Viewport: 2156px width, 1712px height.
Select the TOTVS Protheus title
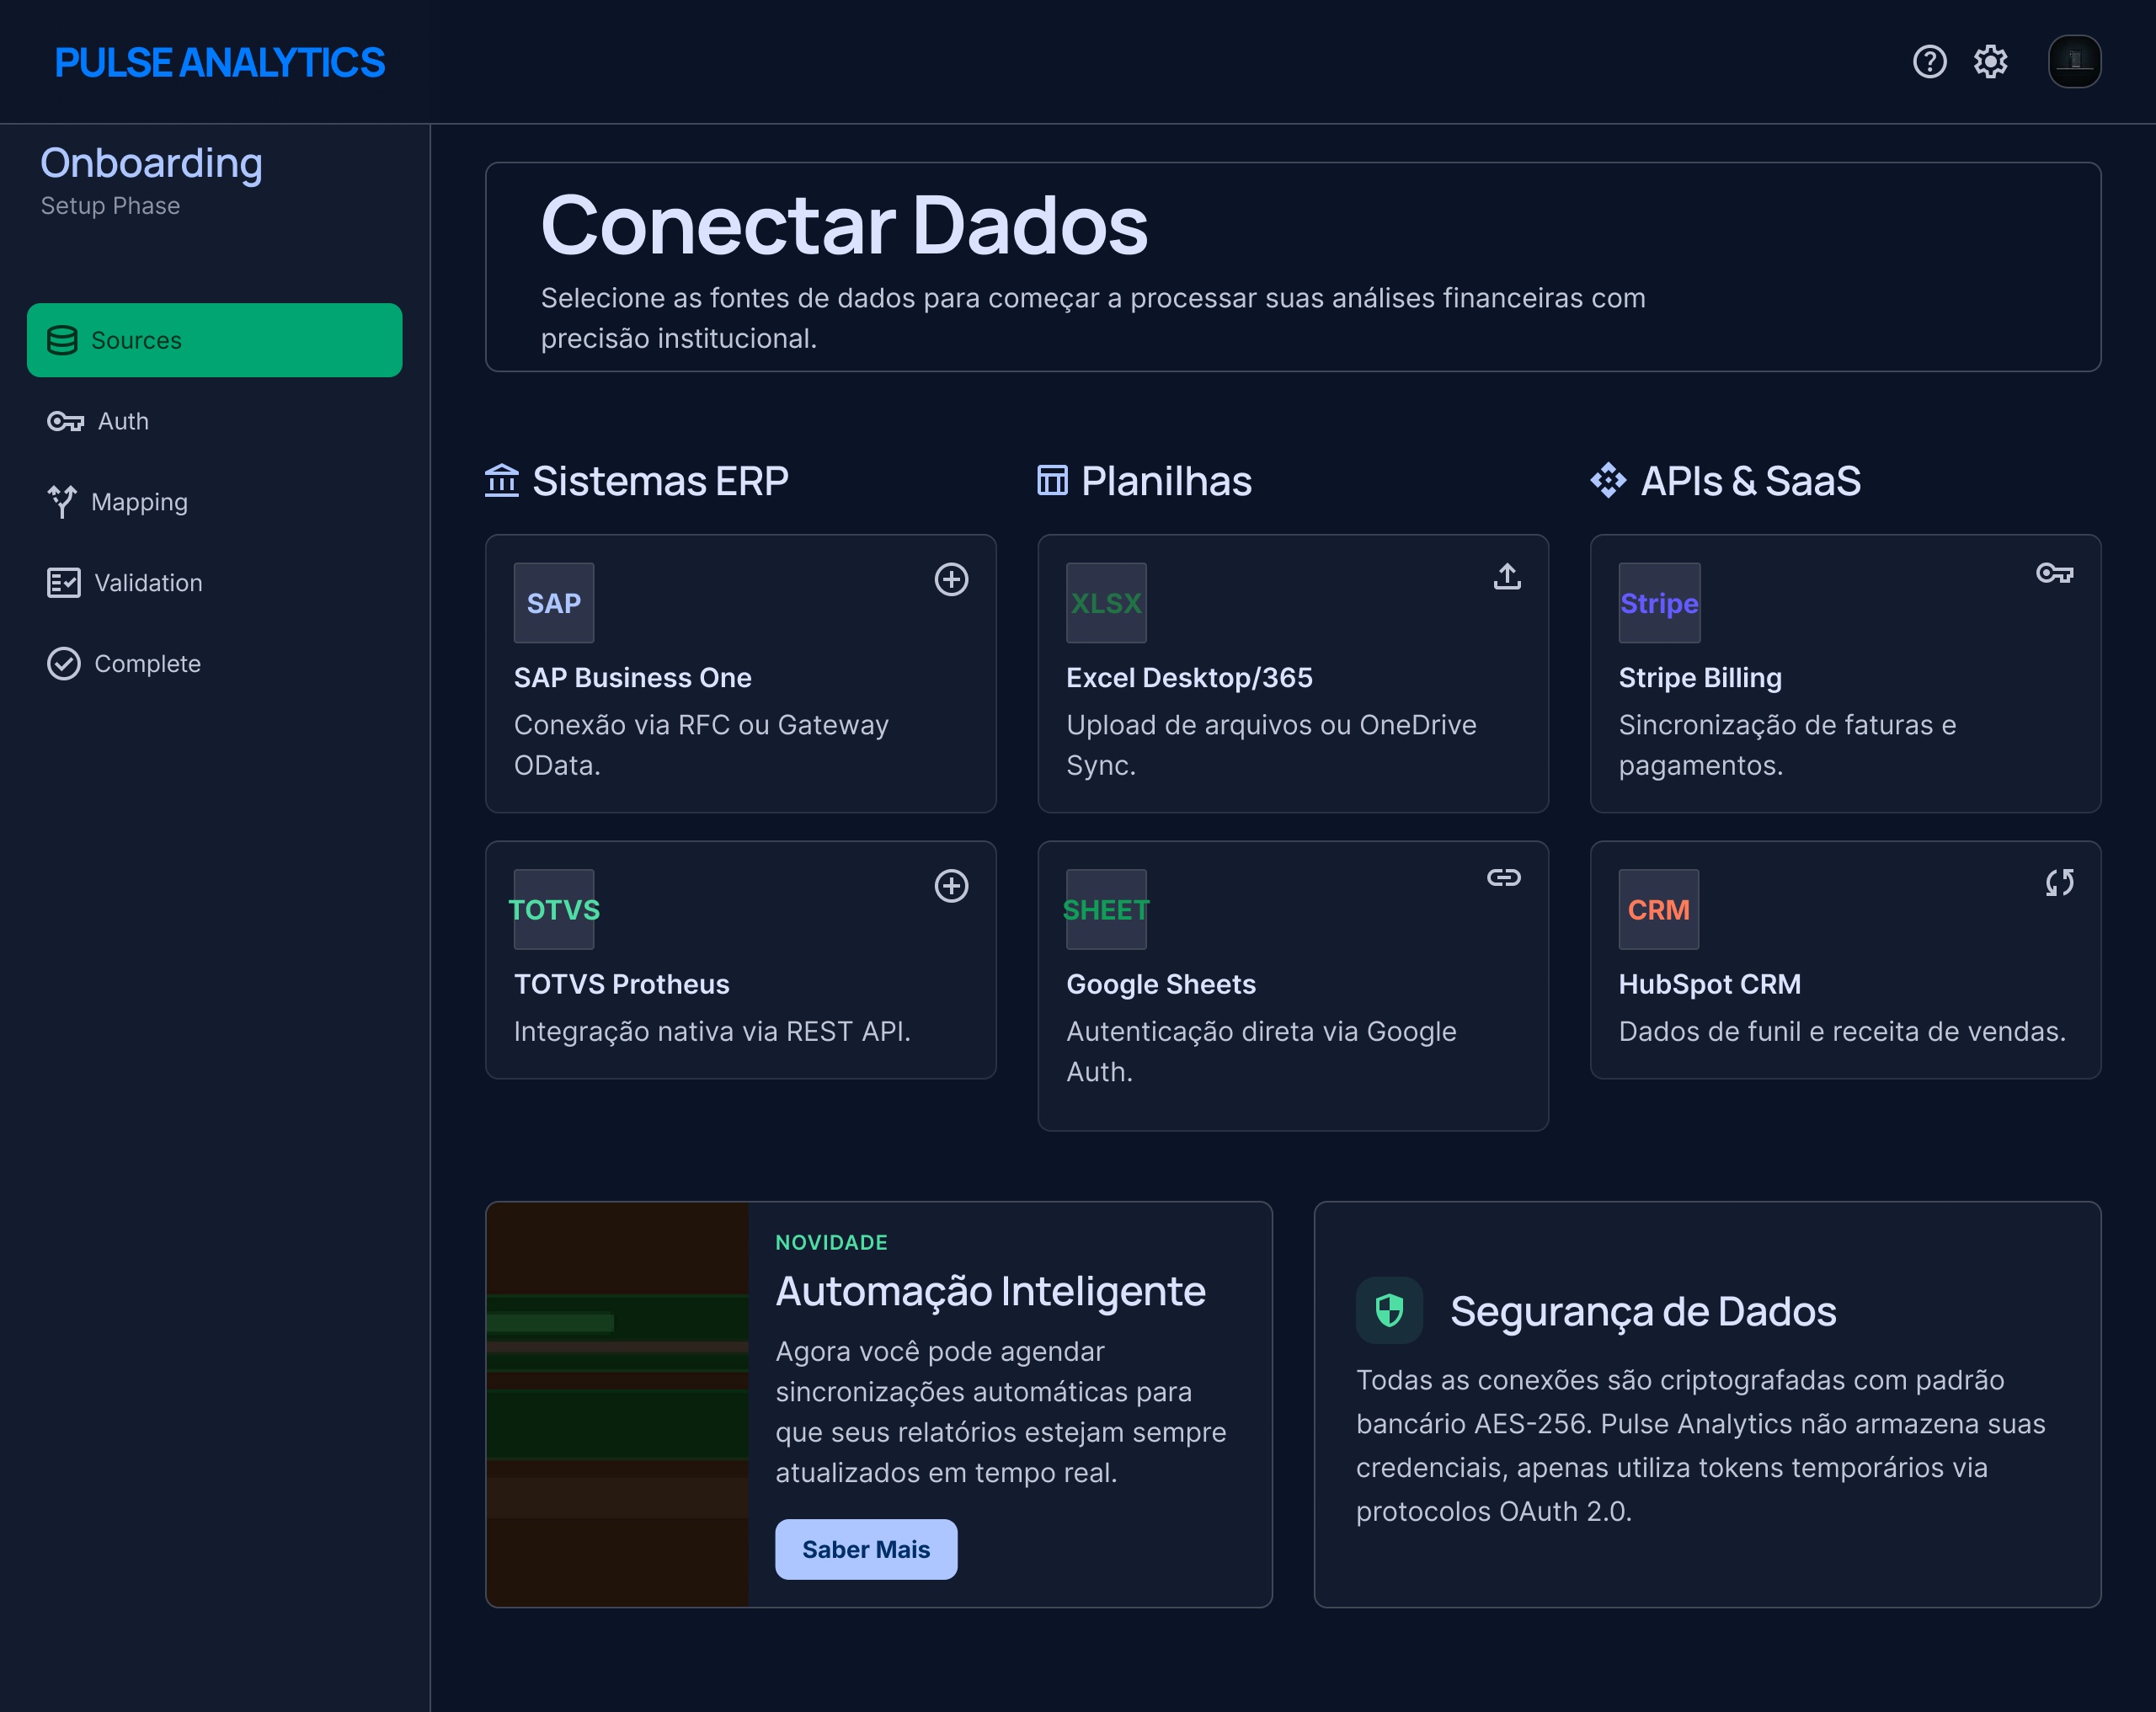[x=622, y=985]
